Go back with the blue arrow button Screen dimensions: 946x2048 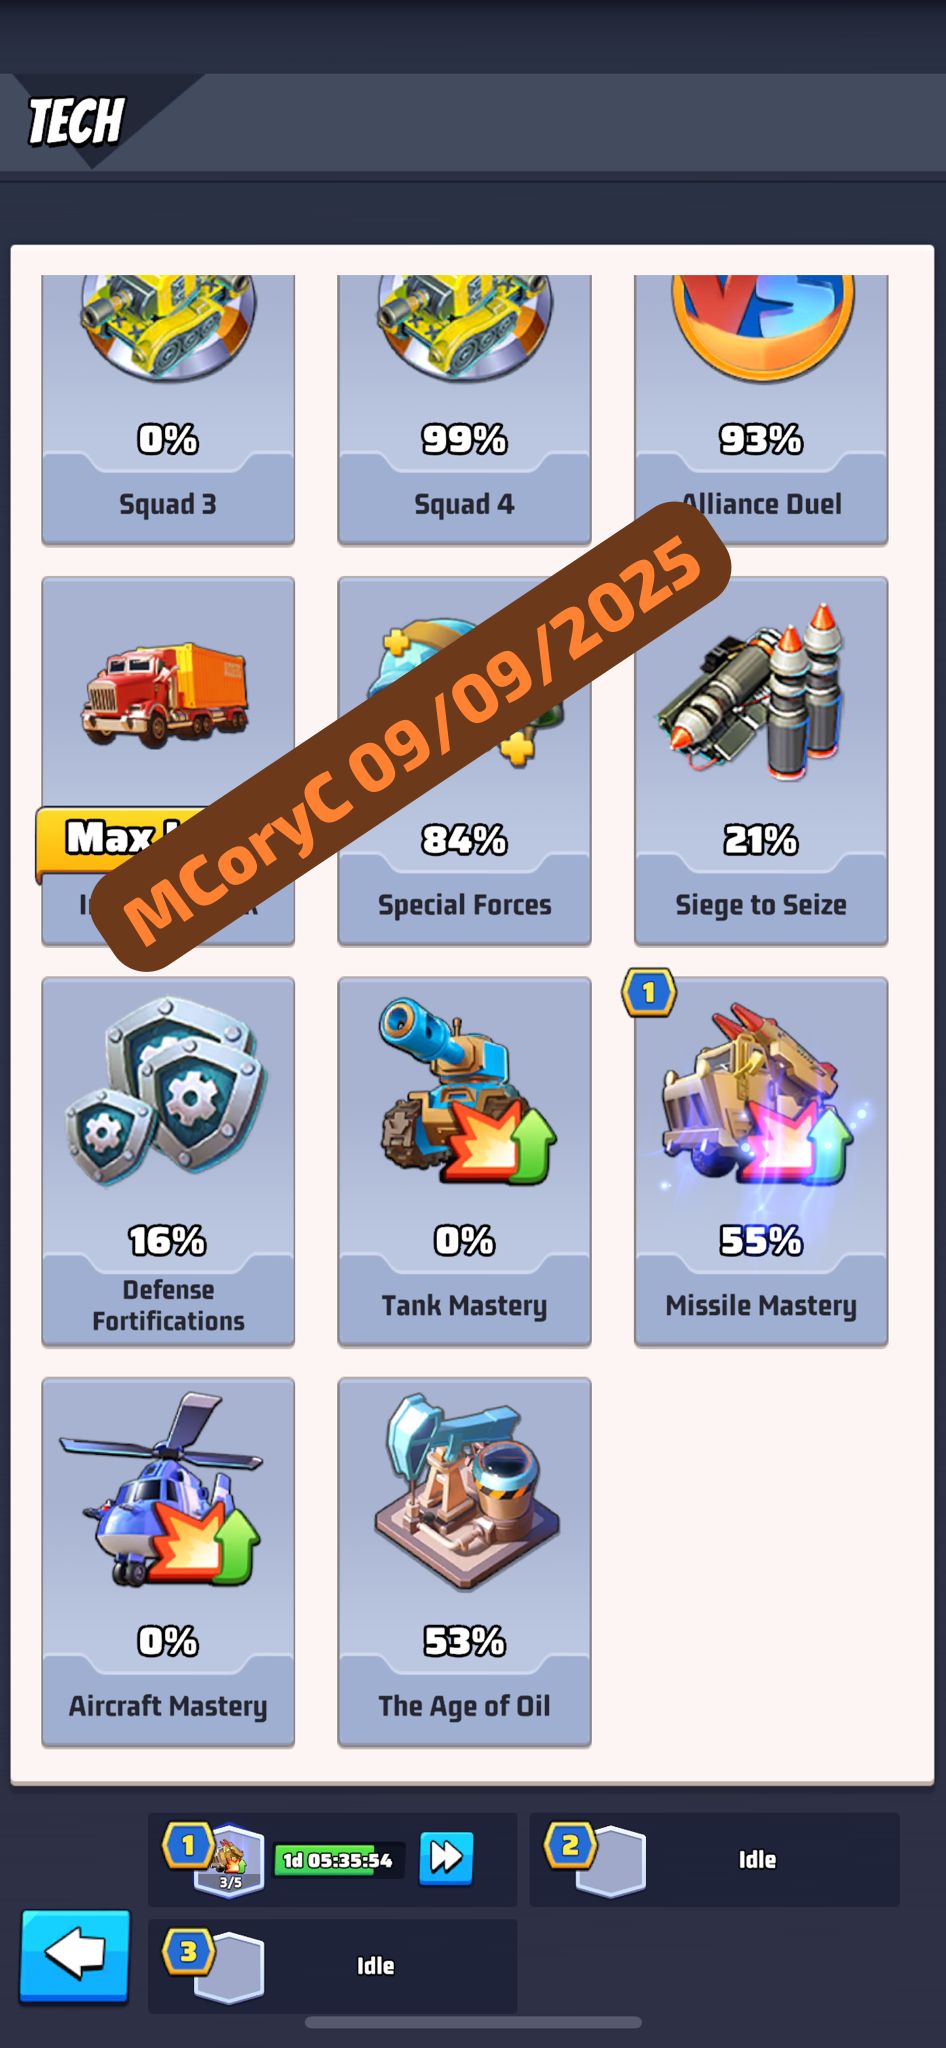pos(75,1956)
